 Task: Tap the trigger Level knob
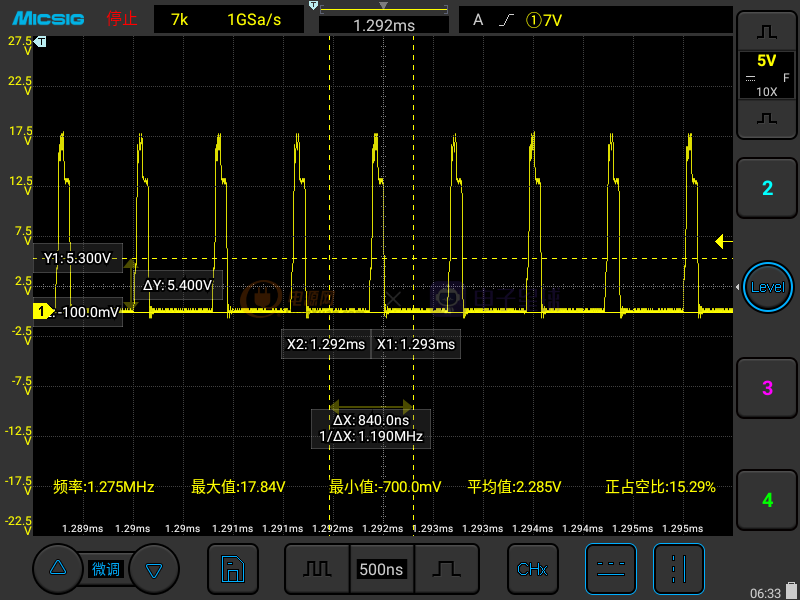(767, 287)
